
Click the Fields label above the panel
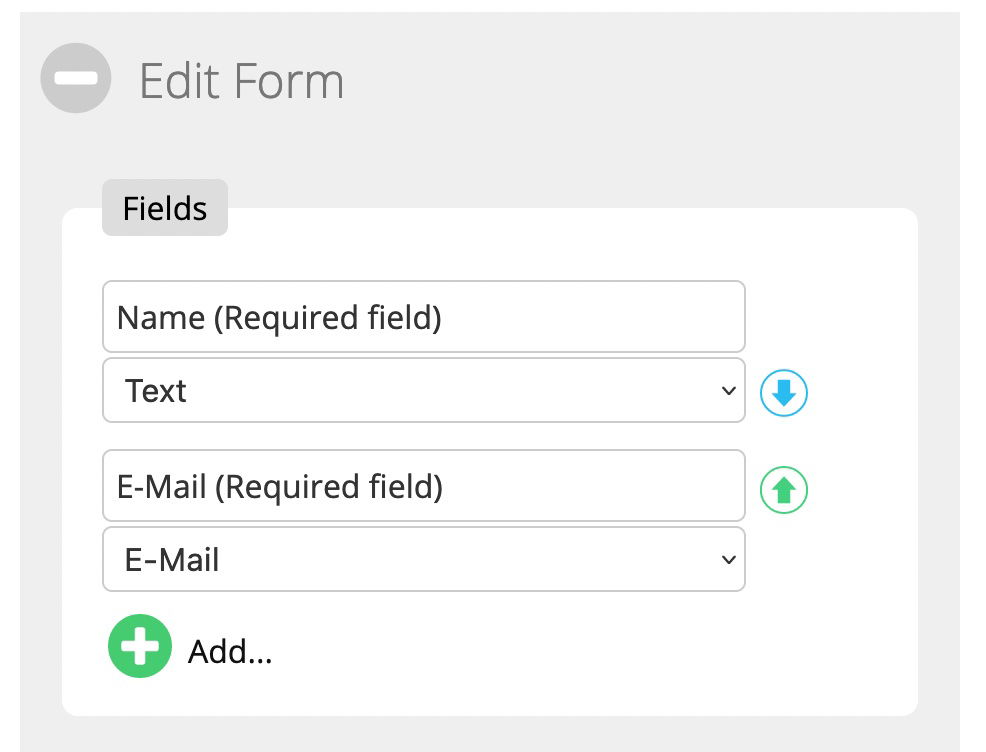coord(165,208)
